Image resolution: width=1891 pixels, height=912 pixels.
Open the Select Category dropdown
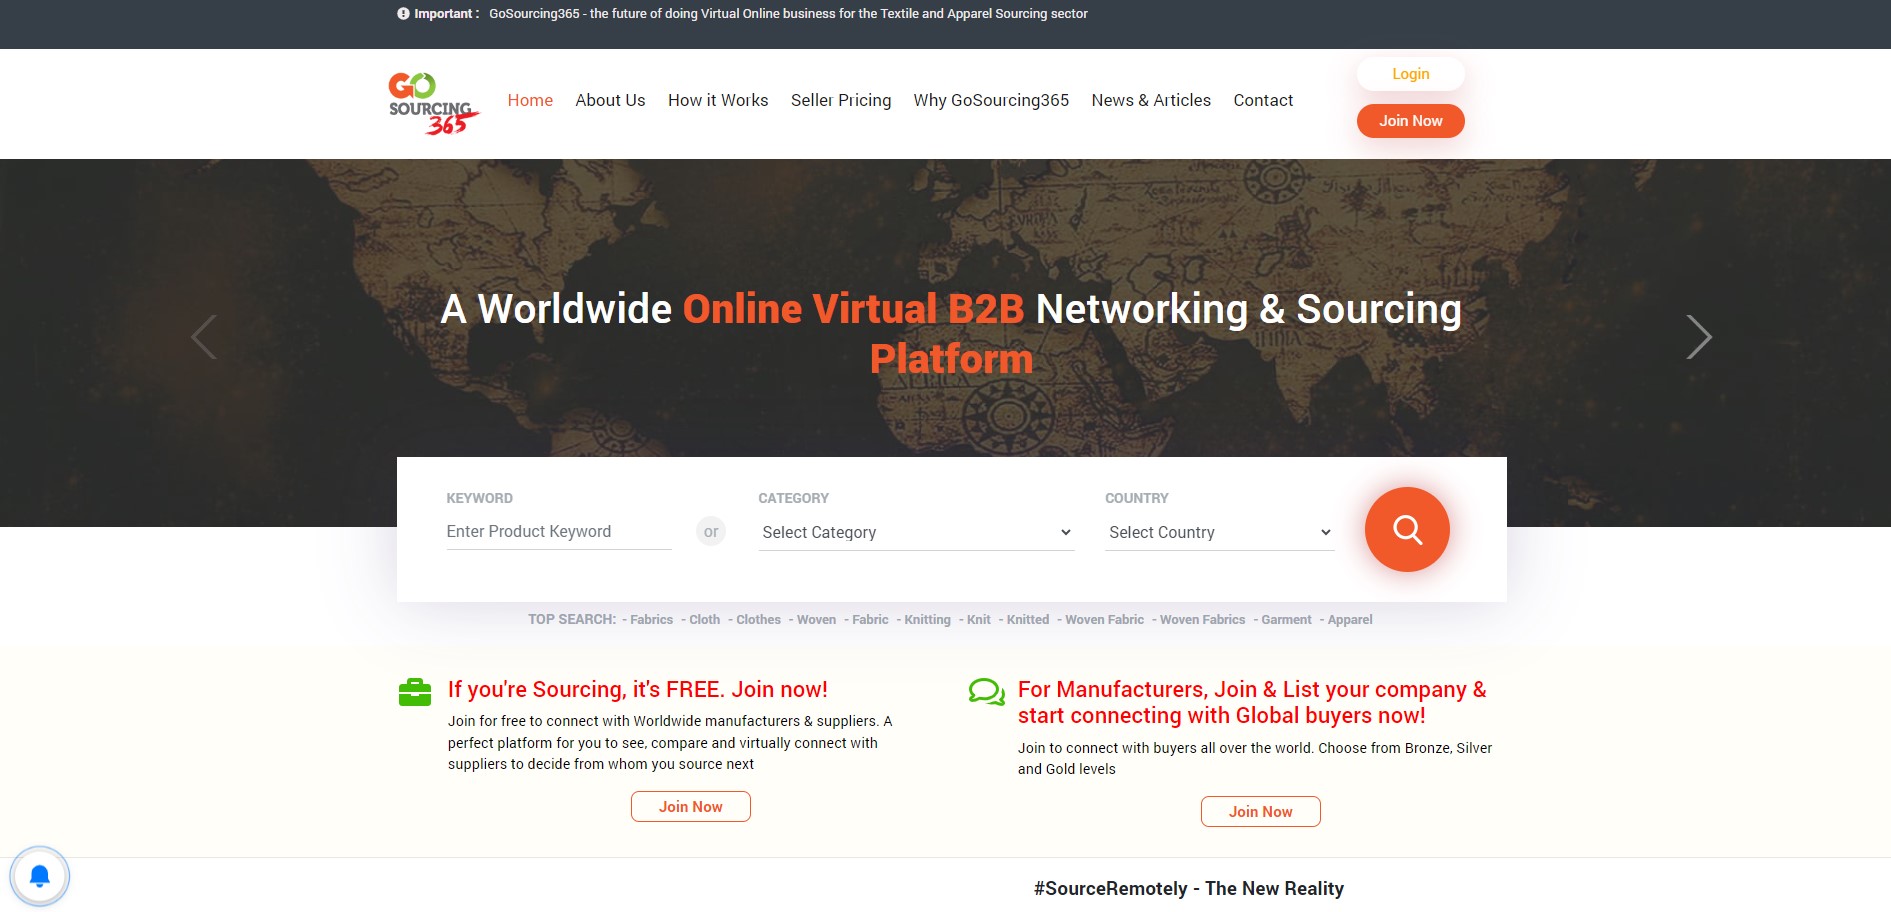click(917, 532)
